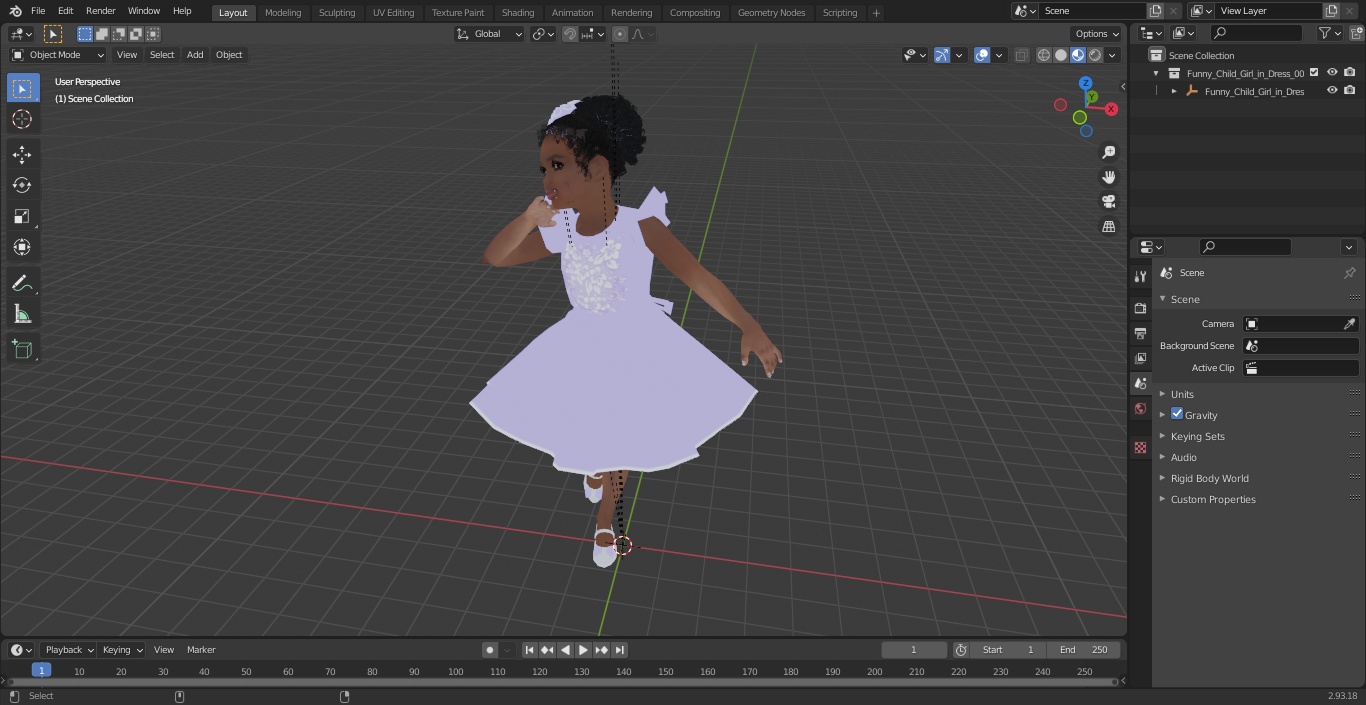Viewport: 1366px width, 705px height.
Task: Select wireframe viewport shading
Action: pyautogui.click(x=1044, y=55)
